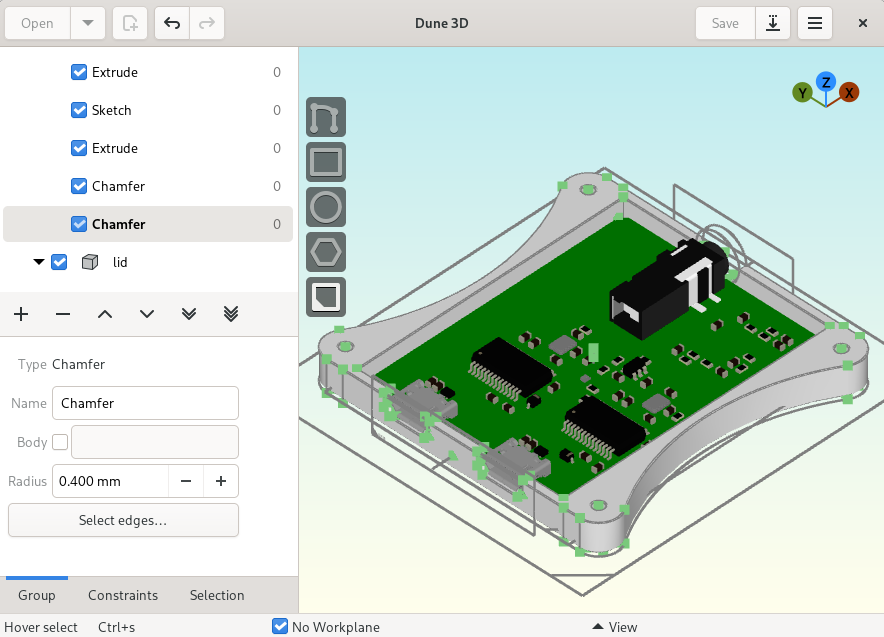Select the hexagon polygon tool
This screenshot has width=884, height=637.
tap(326, 252)
